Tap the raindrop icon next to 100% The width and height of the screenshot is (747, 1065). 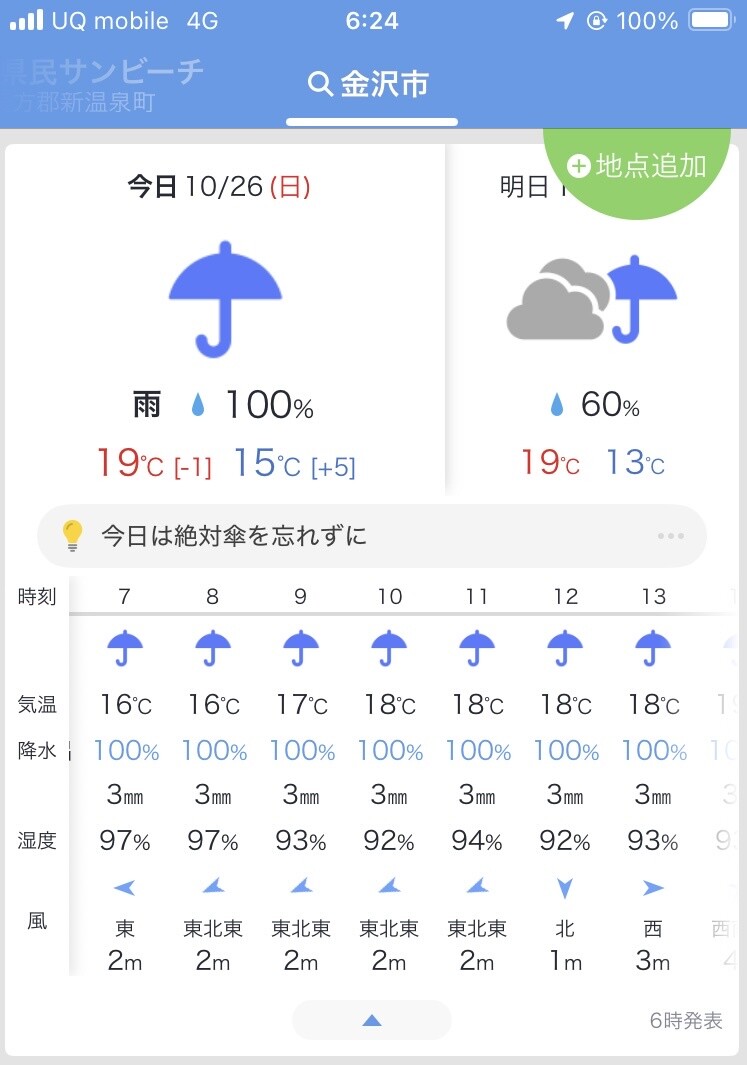[198, 405]
